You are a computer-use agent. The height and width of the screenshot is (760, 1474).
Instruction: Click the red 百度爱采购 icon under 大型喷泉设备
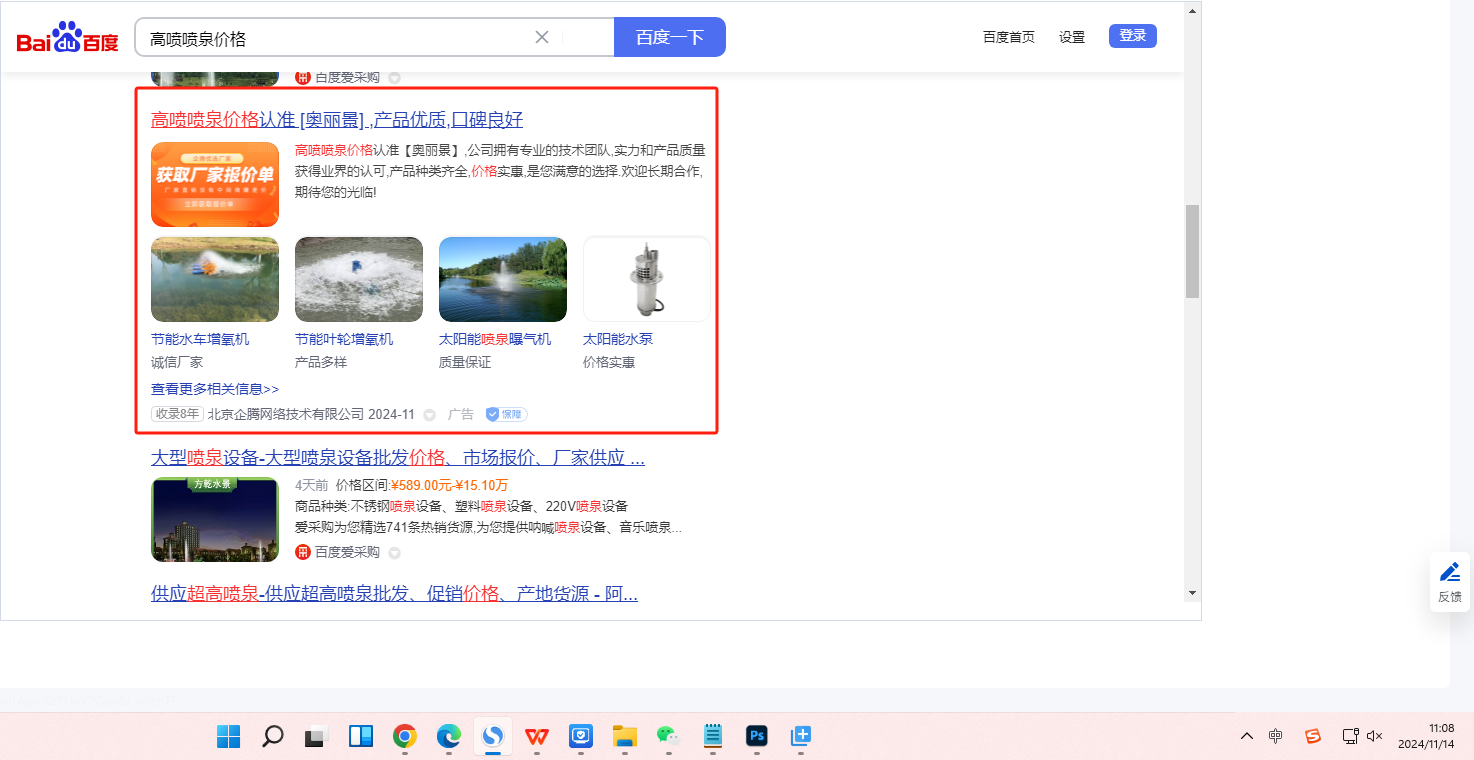click(x=303, y=552)
